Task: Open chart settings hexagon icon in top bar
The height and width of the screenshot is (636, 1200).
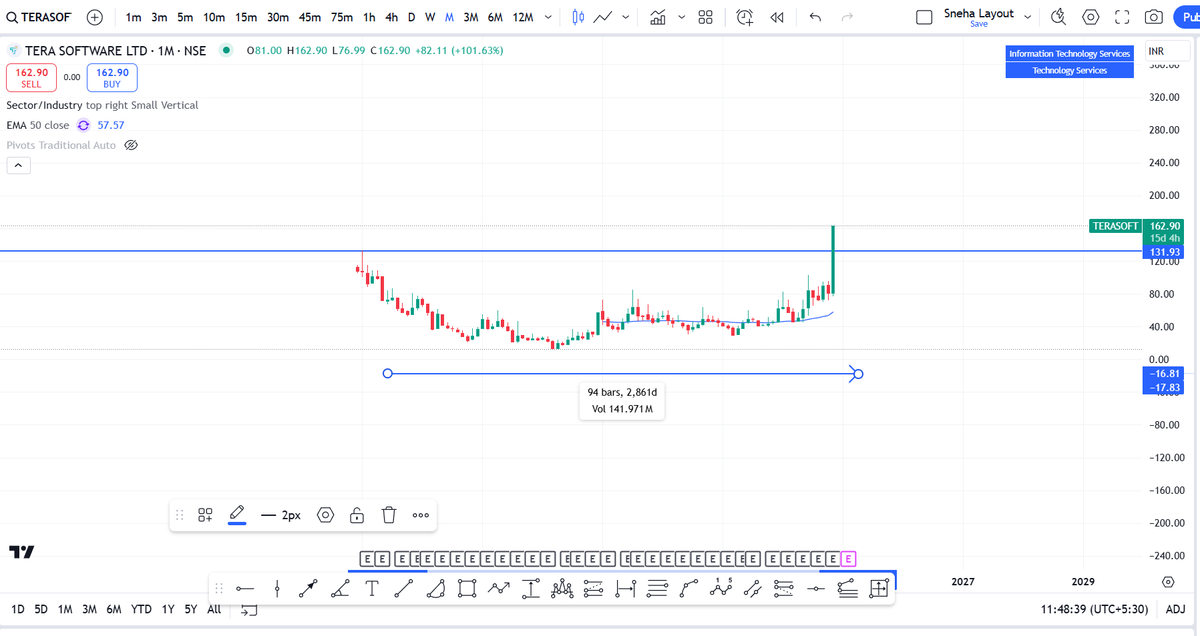Action: pos(1091,18)
